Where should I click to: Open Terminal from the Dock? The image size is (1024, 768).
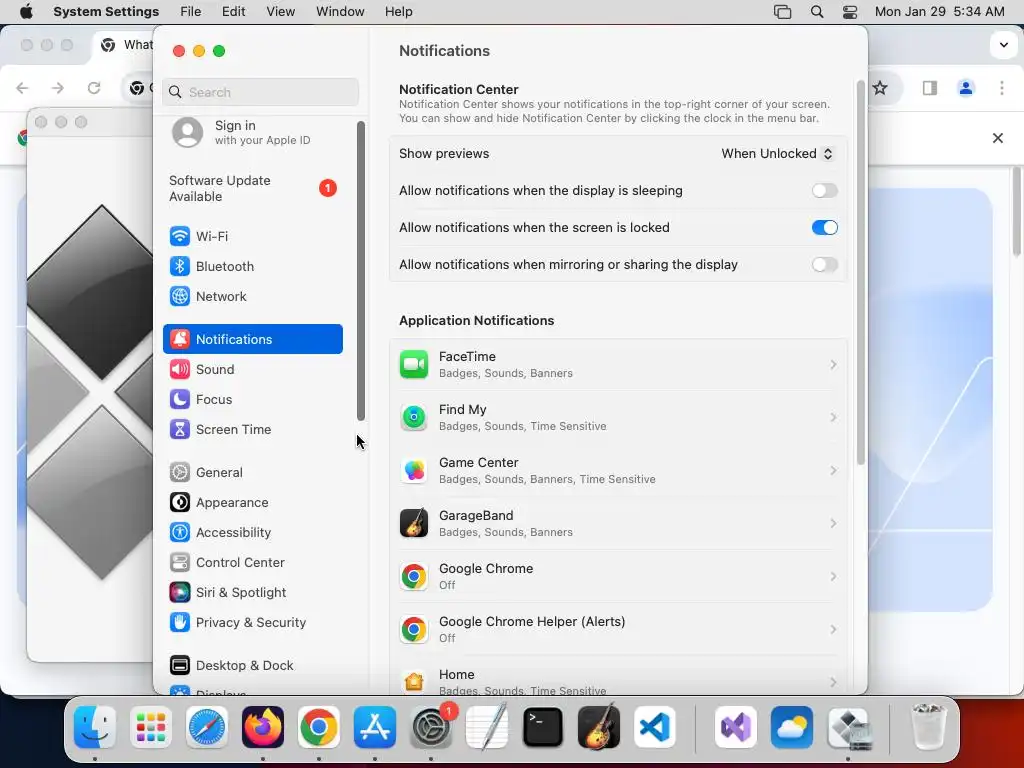[x=543, y=727]
